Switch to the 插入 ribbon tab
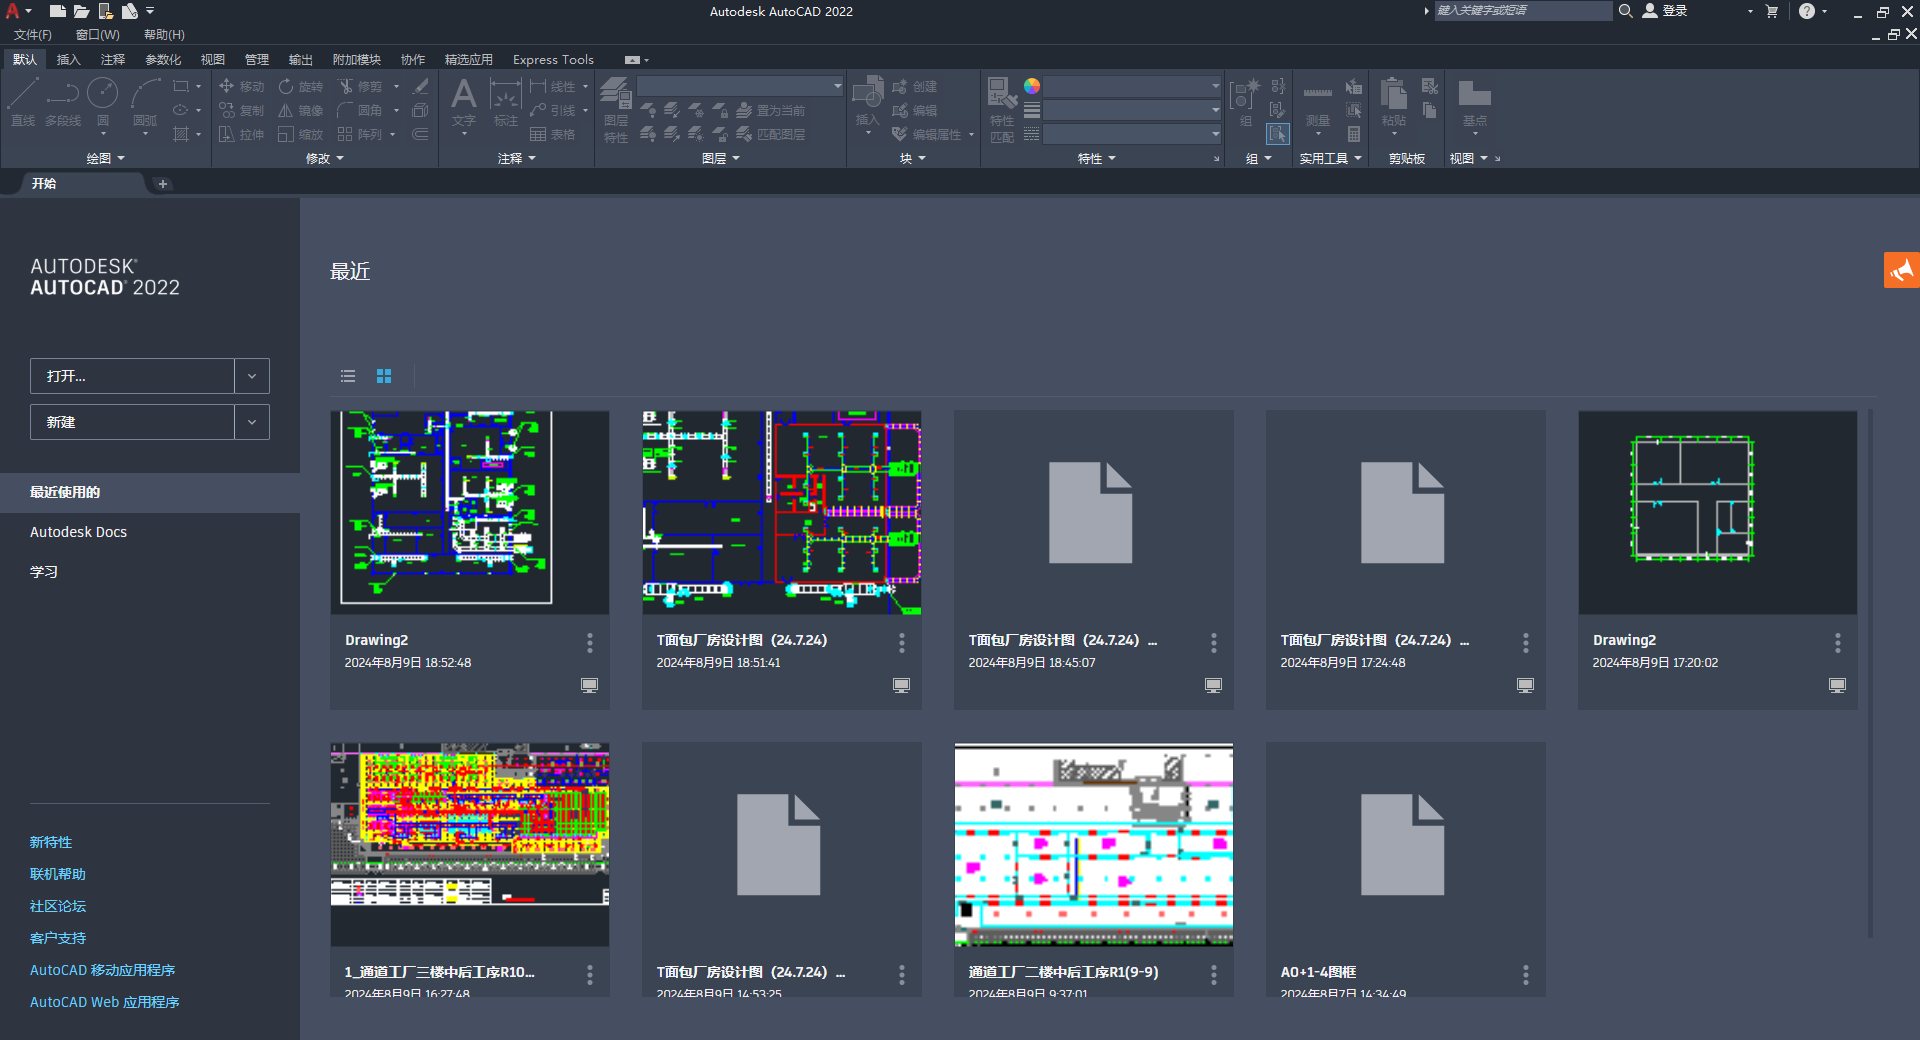Image resolution: width=1920 pixels, height=1040 pixels. click(x=68, y=60)
